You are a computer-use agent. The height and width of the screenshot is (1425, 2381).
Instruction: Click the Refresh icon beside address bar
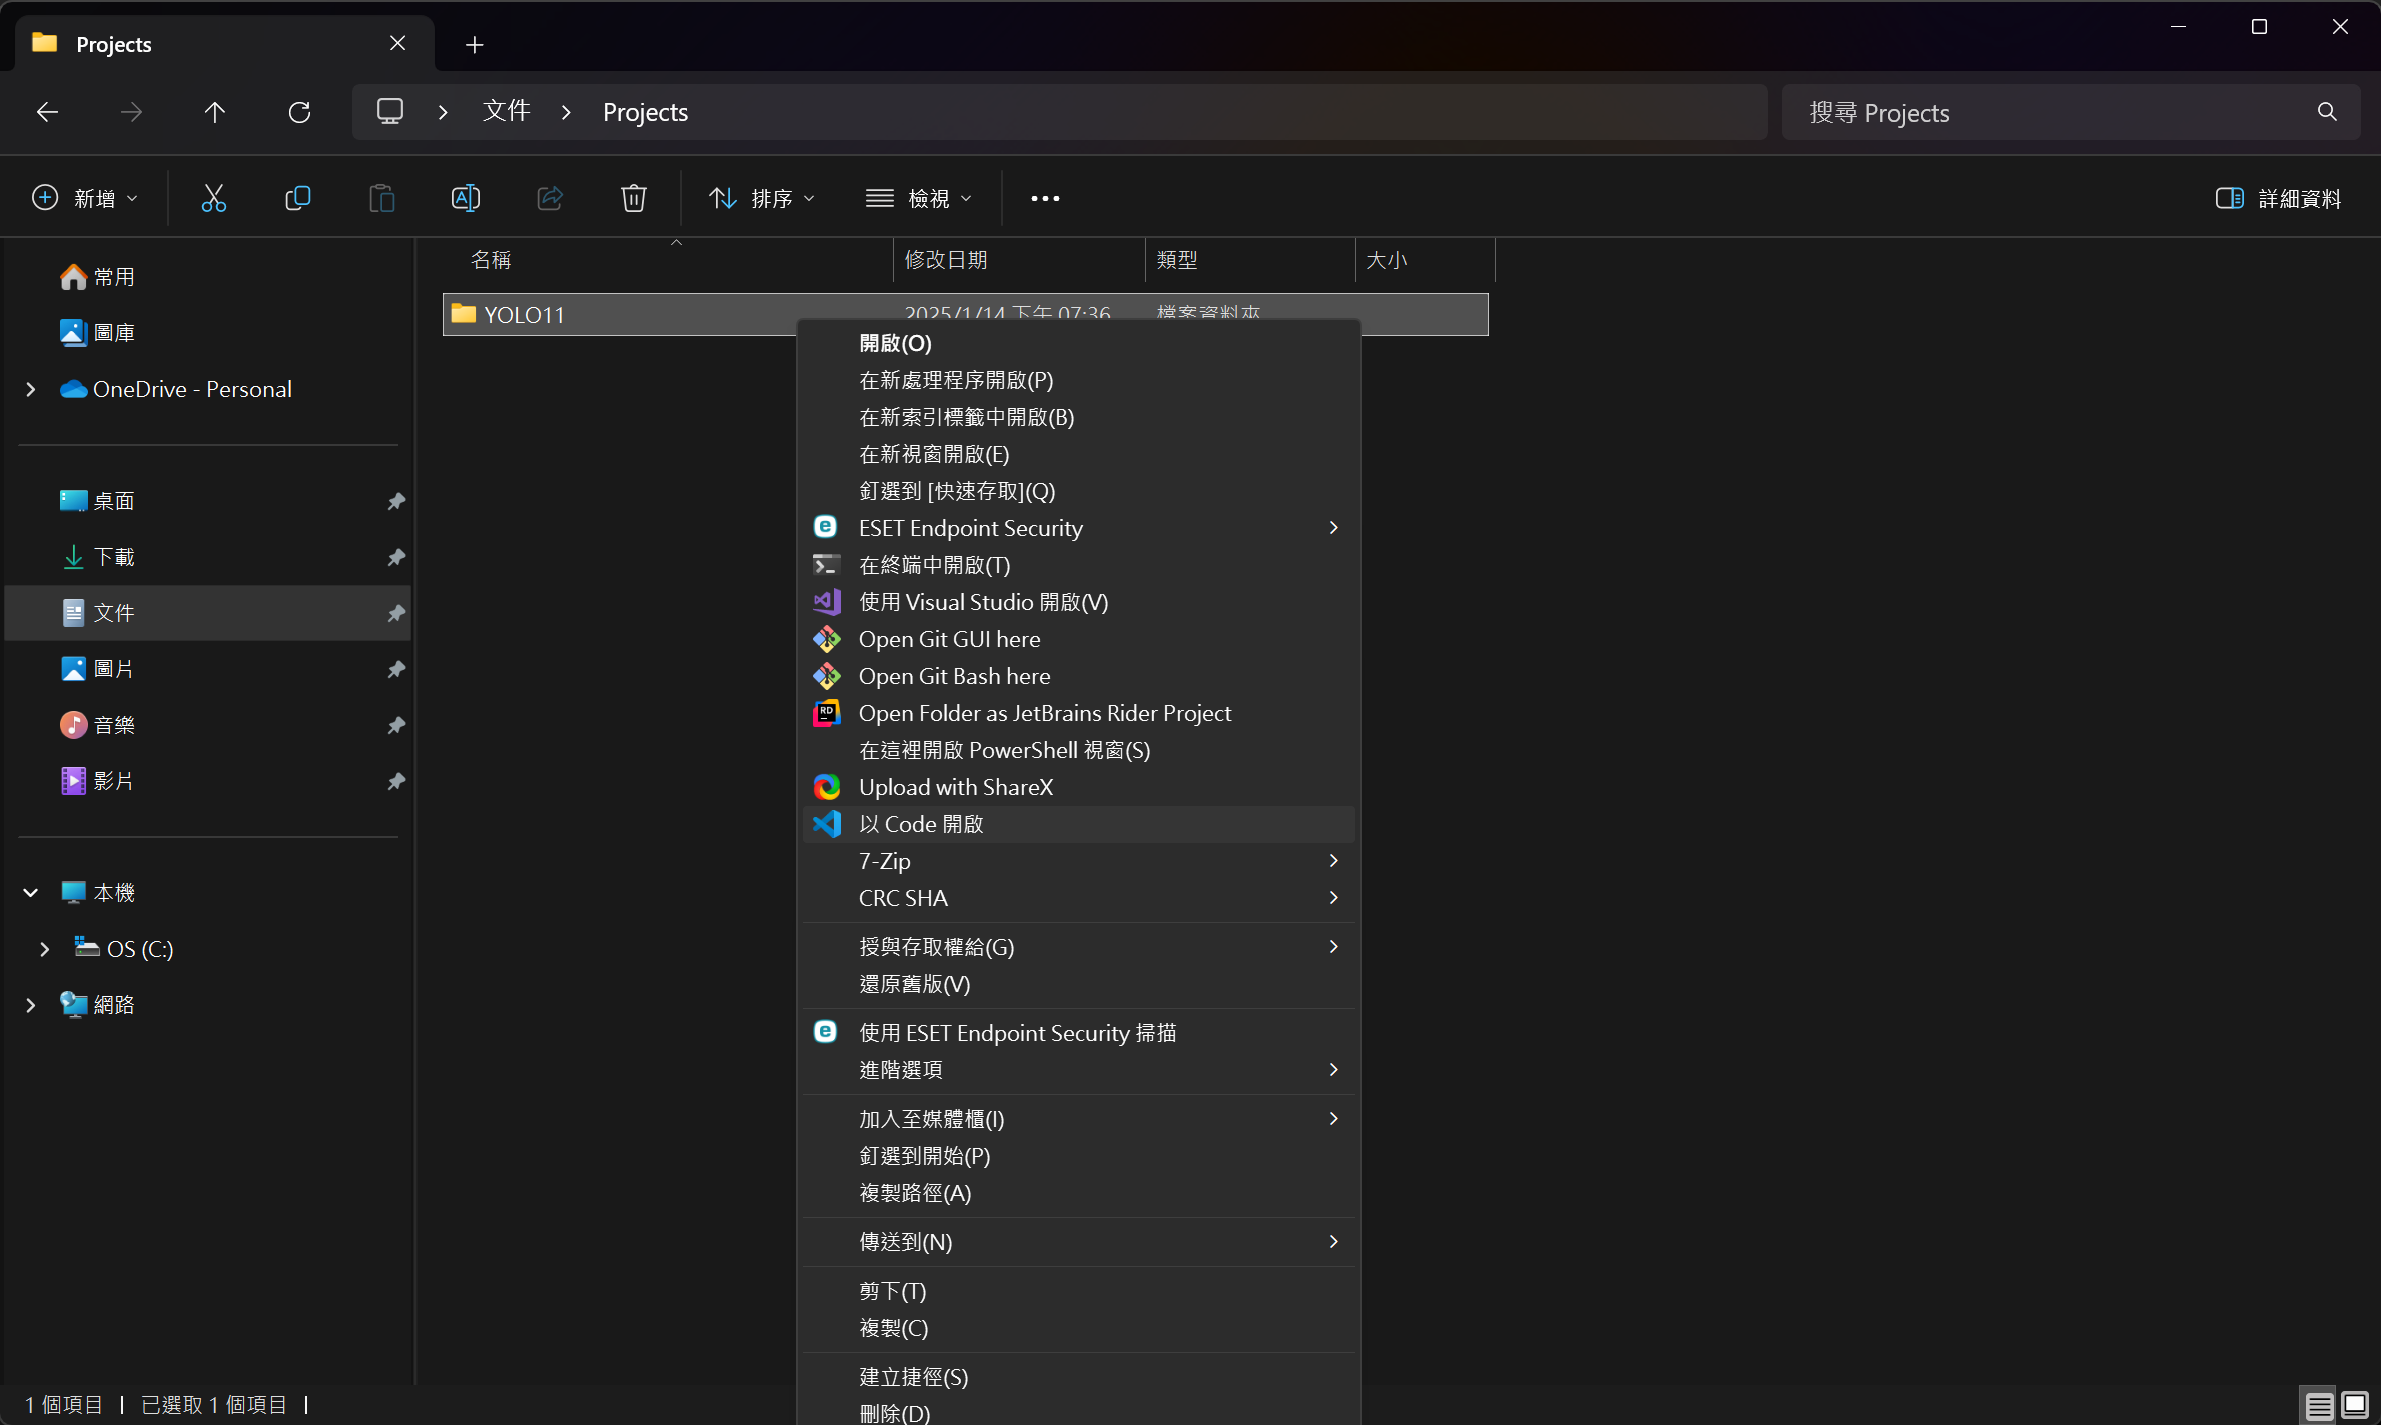click(299, 112)
